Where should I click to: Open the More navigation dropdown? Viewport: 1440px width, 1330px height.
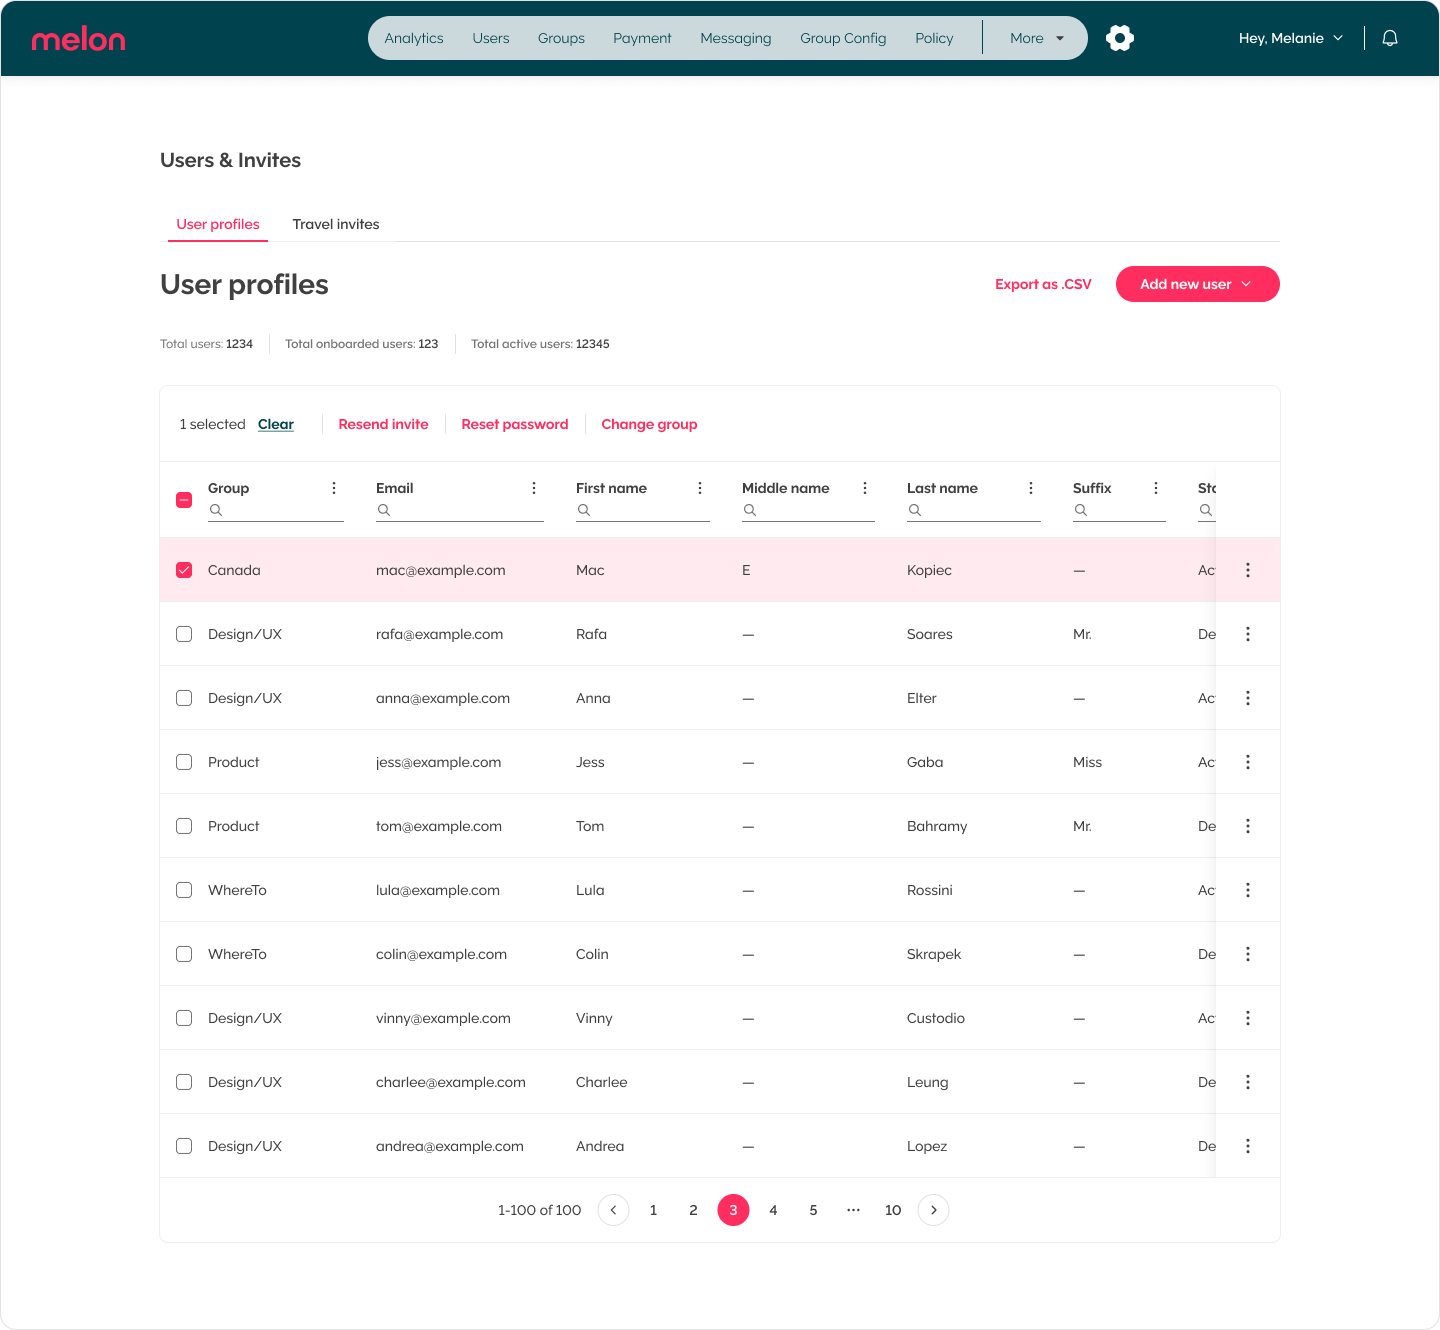click(1035, 38)
